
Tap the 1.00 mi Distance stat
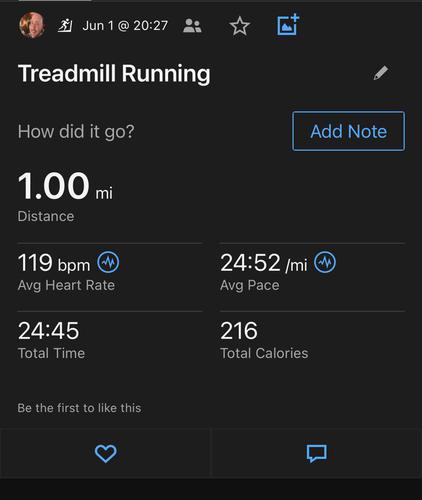65,196
